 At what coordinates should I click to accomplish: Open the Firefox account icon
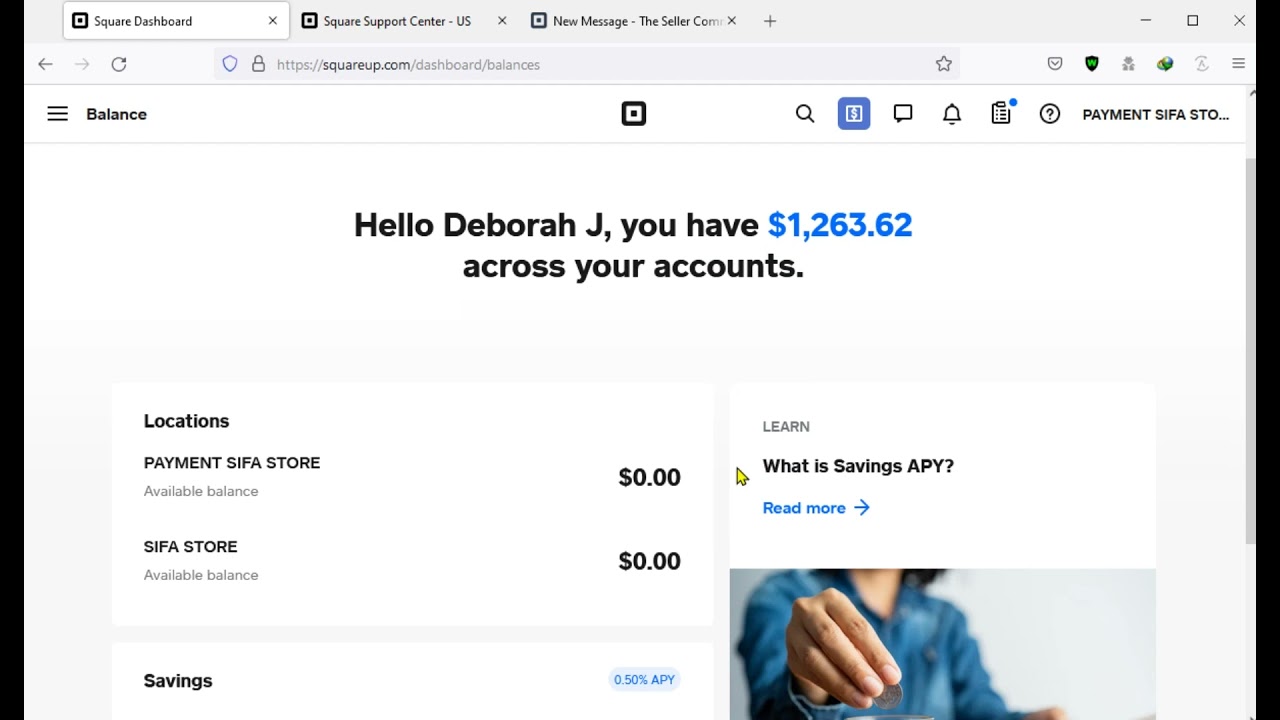[x=1202, y=64]
